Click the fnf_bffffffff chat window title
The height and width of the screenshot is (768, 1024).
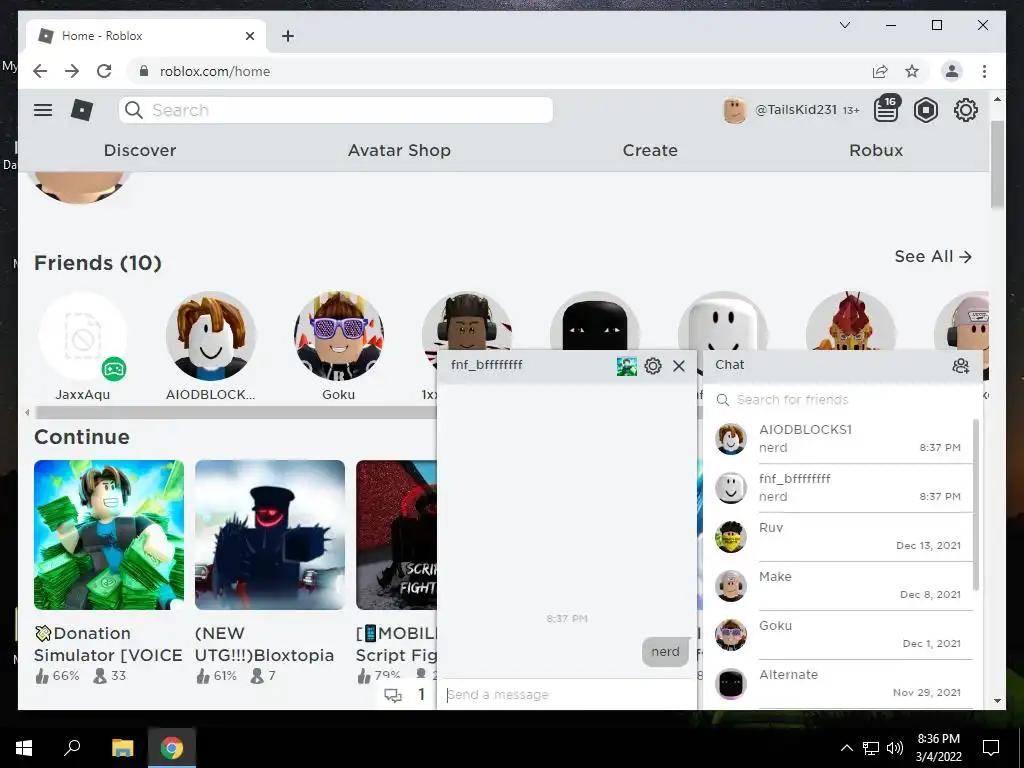pos(487,365)
